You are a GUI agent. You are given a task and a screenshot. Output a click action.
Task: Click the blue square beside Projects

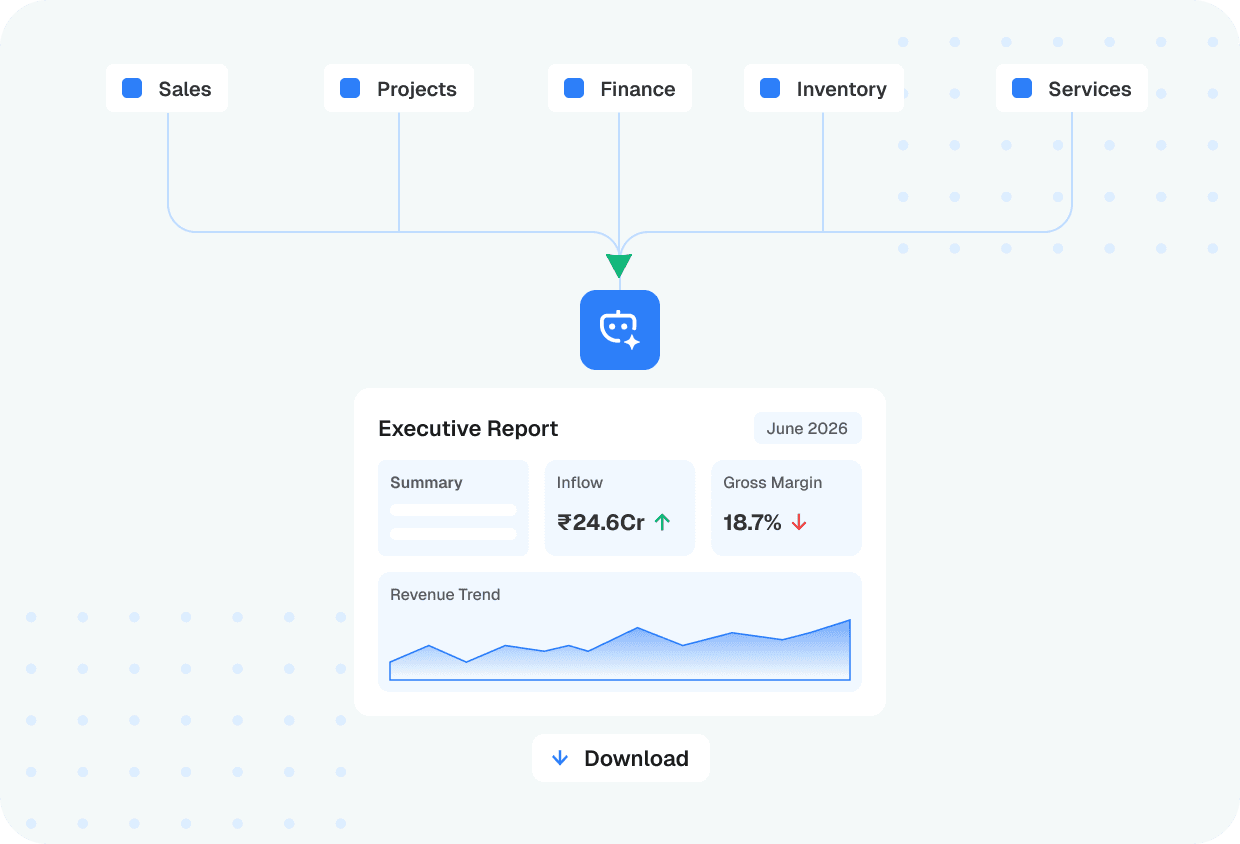pyautogui.click(x=350, y=88)
